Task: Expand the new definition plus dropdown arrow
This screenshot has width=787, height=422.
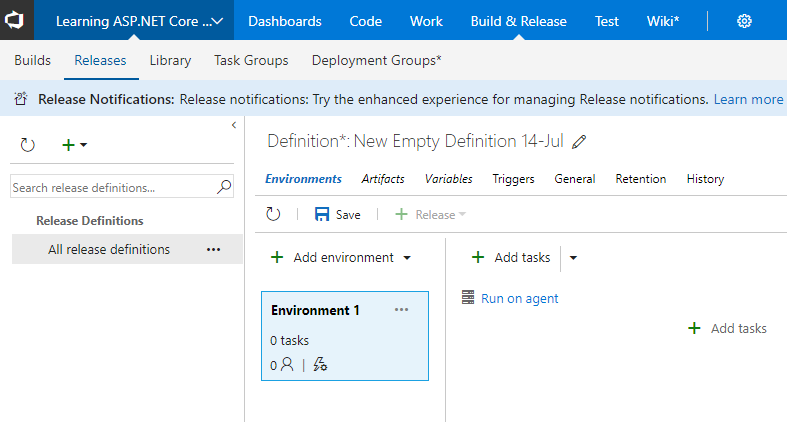Action: [x=83, y=145]
